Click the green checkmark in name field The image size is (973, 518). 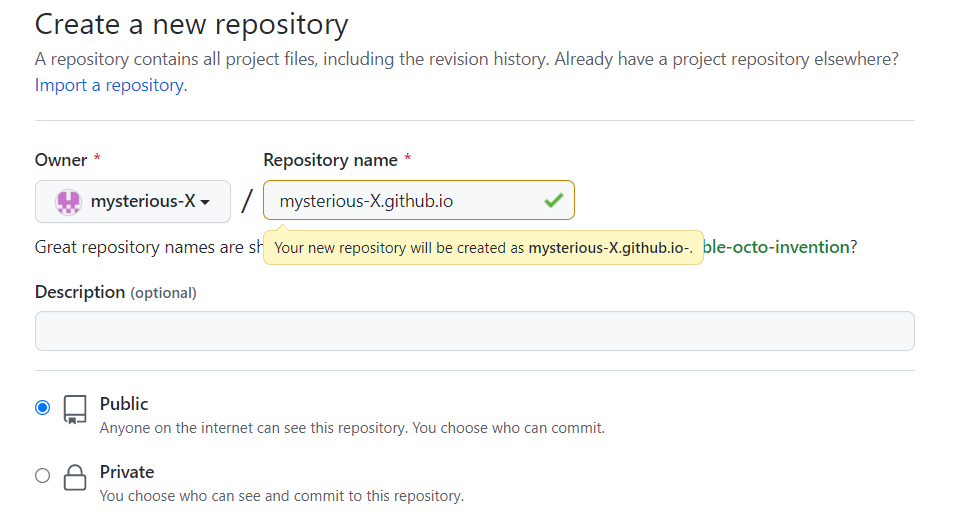(x=553, y=201)
